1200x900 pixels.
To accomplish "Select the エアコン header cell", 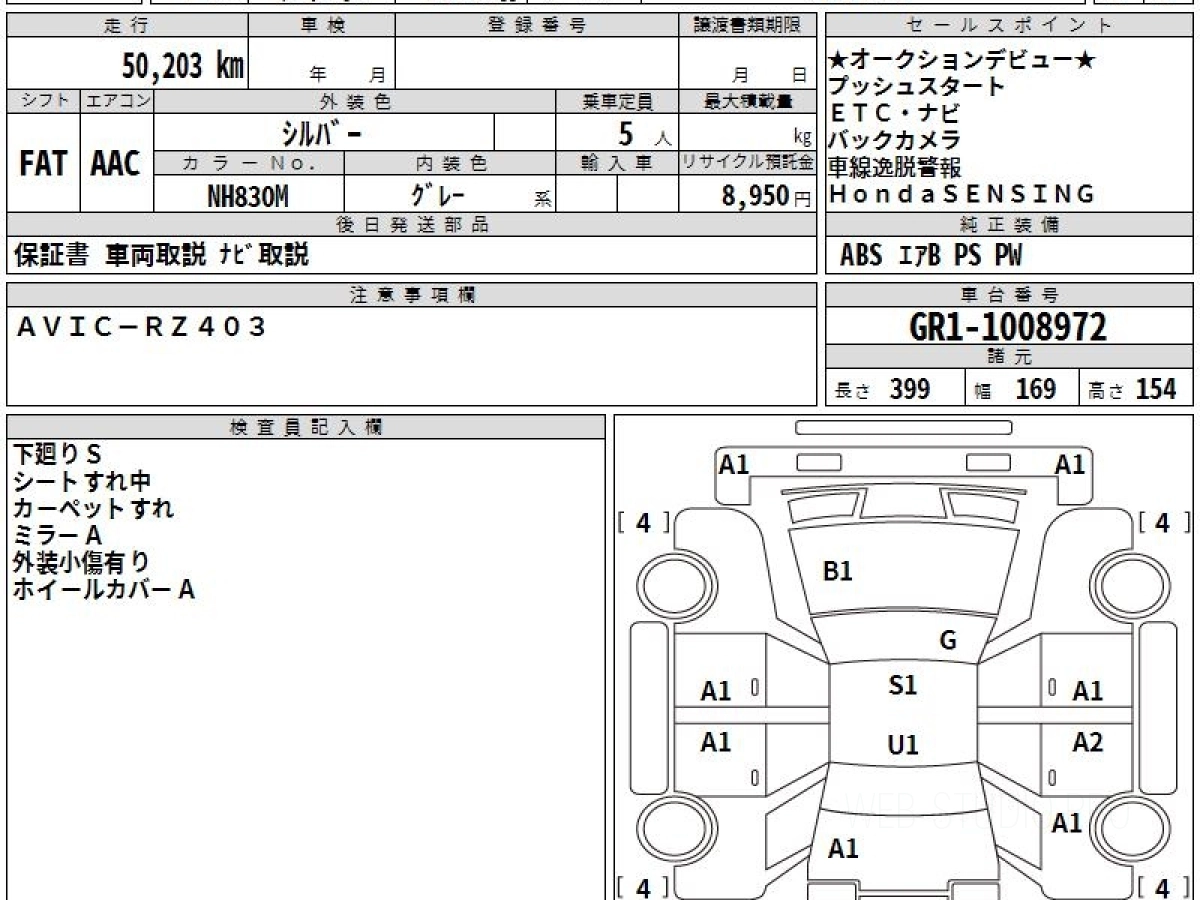I will coord(117,101).
